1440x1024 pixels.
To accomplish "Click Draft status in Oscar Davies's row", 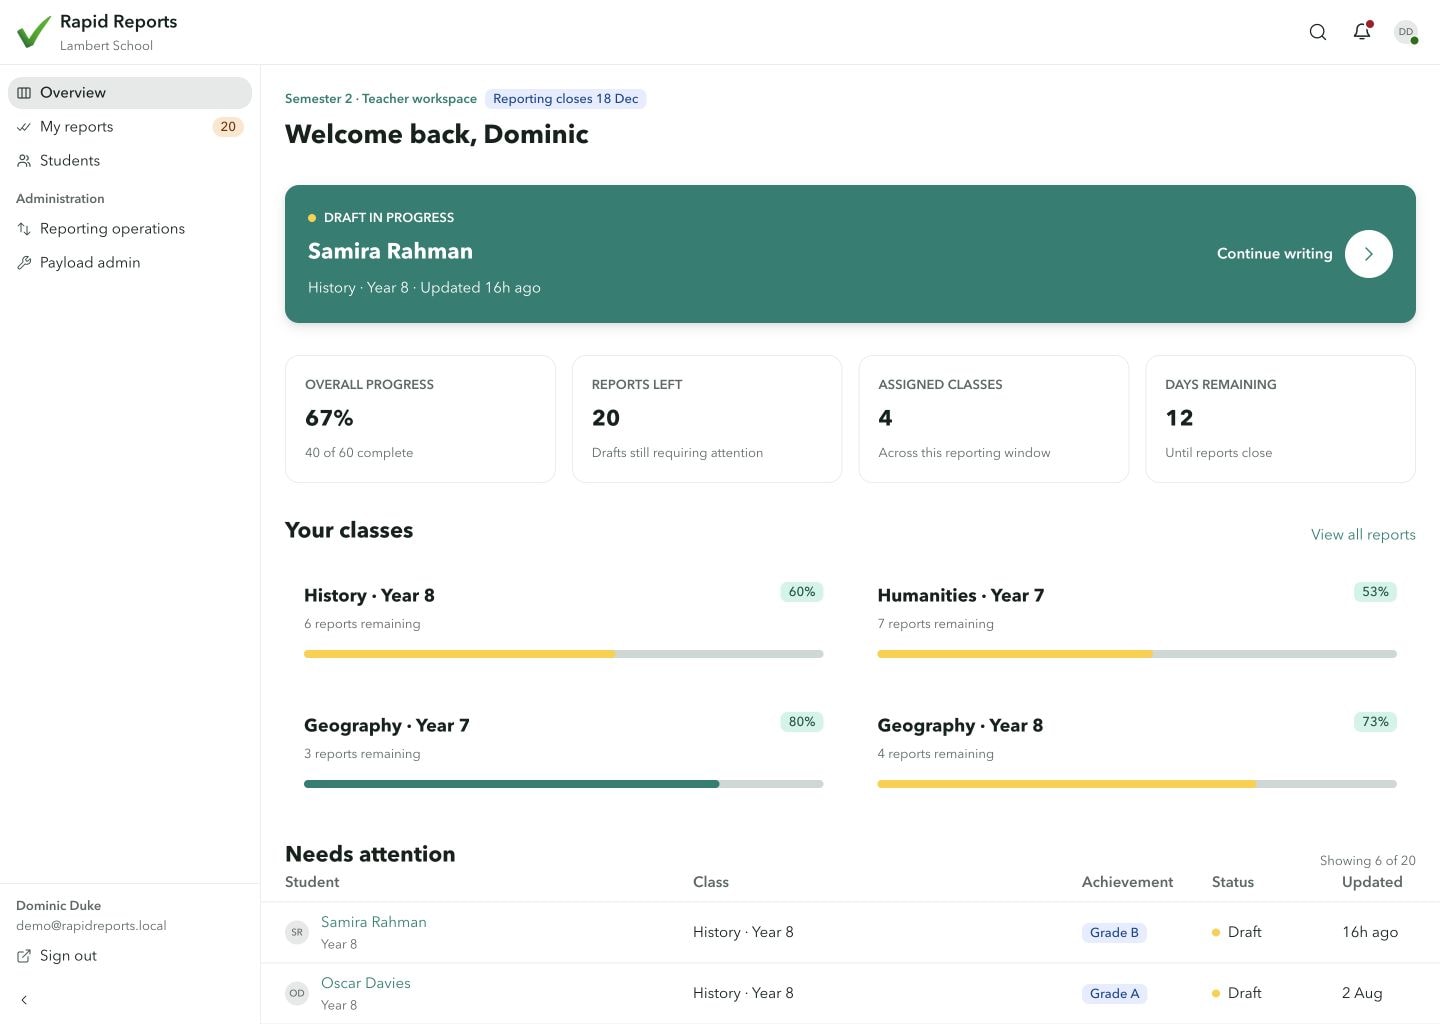I will tap(1237, 993).
